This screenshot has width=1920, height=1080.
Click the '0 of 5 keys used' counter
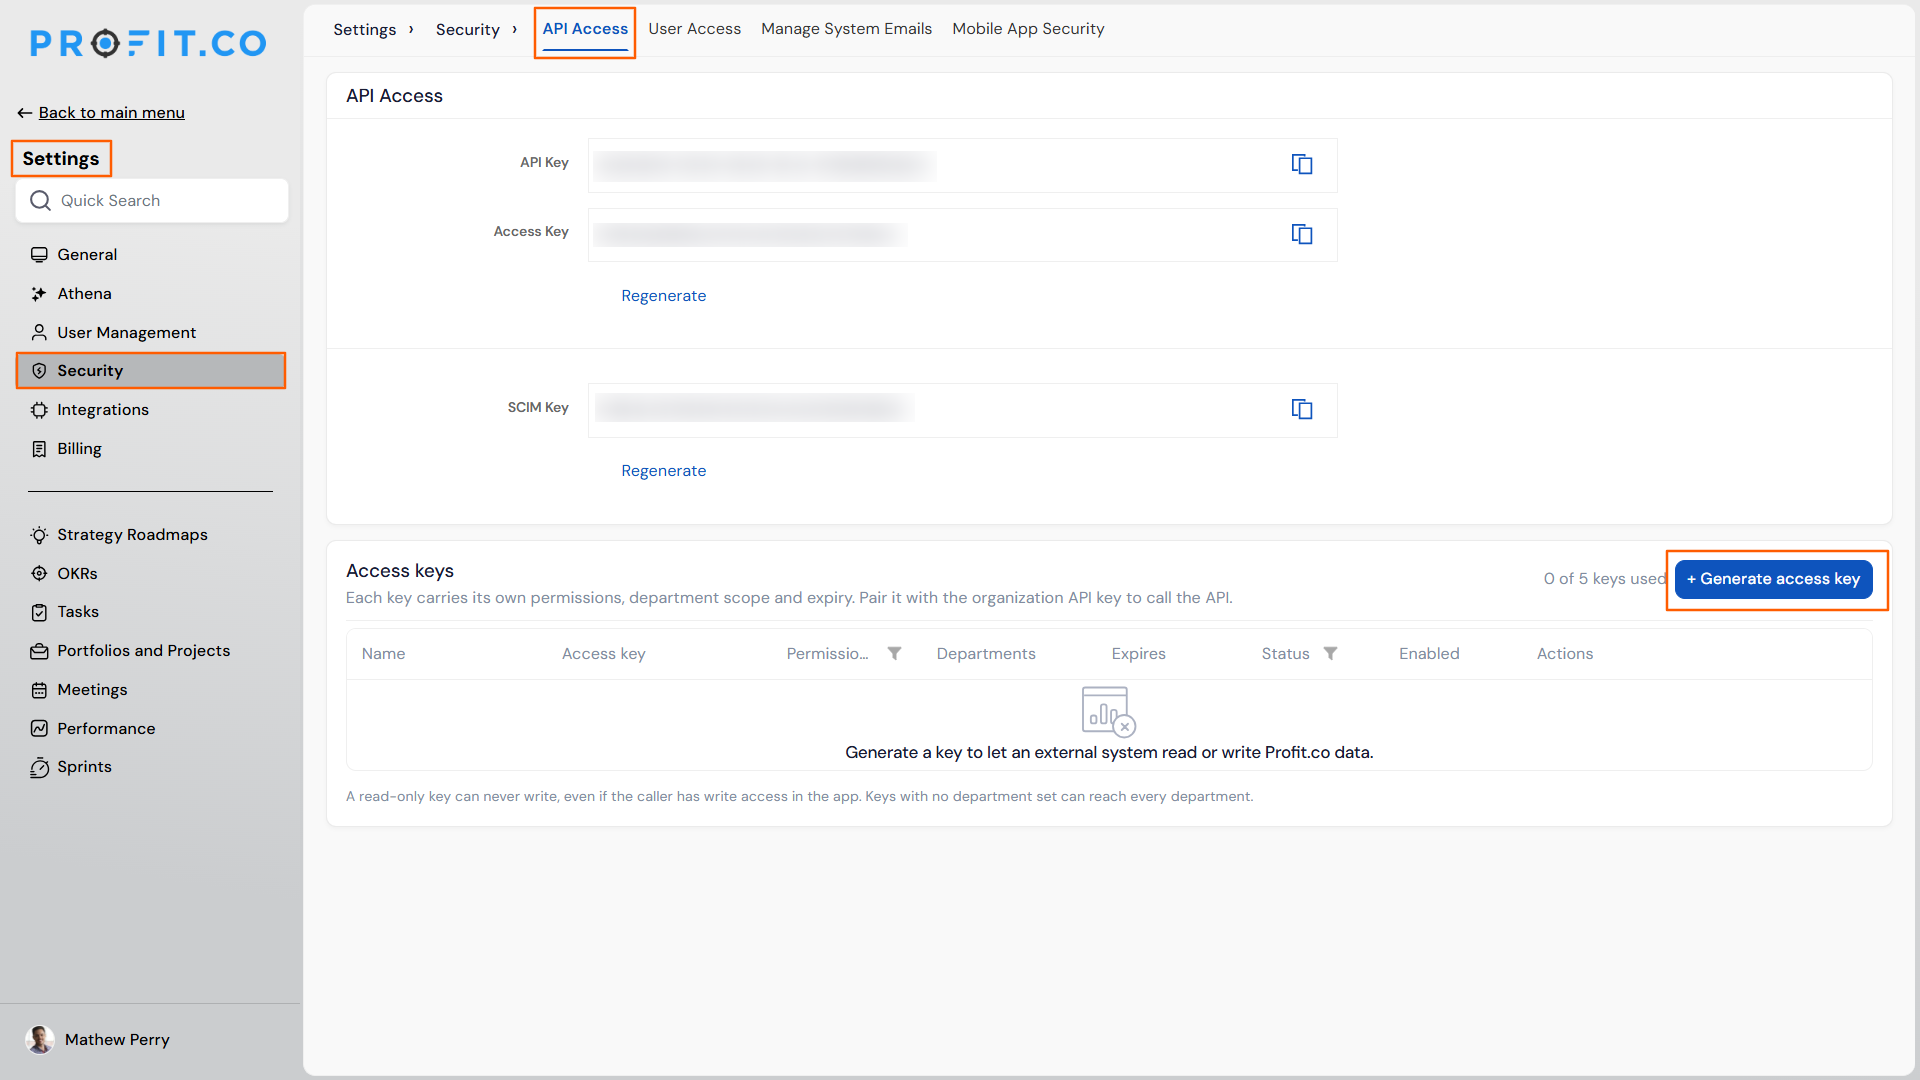click(x=1604, y=579)
